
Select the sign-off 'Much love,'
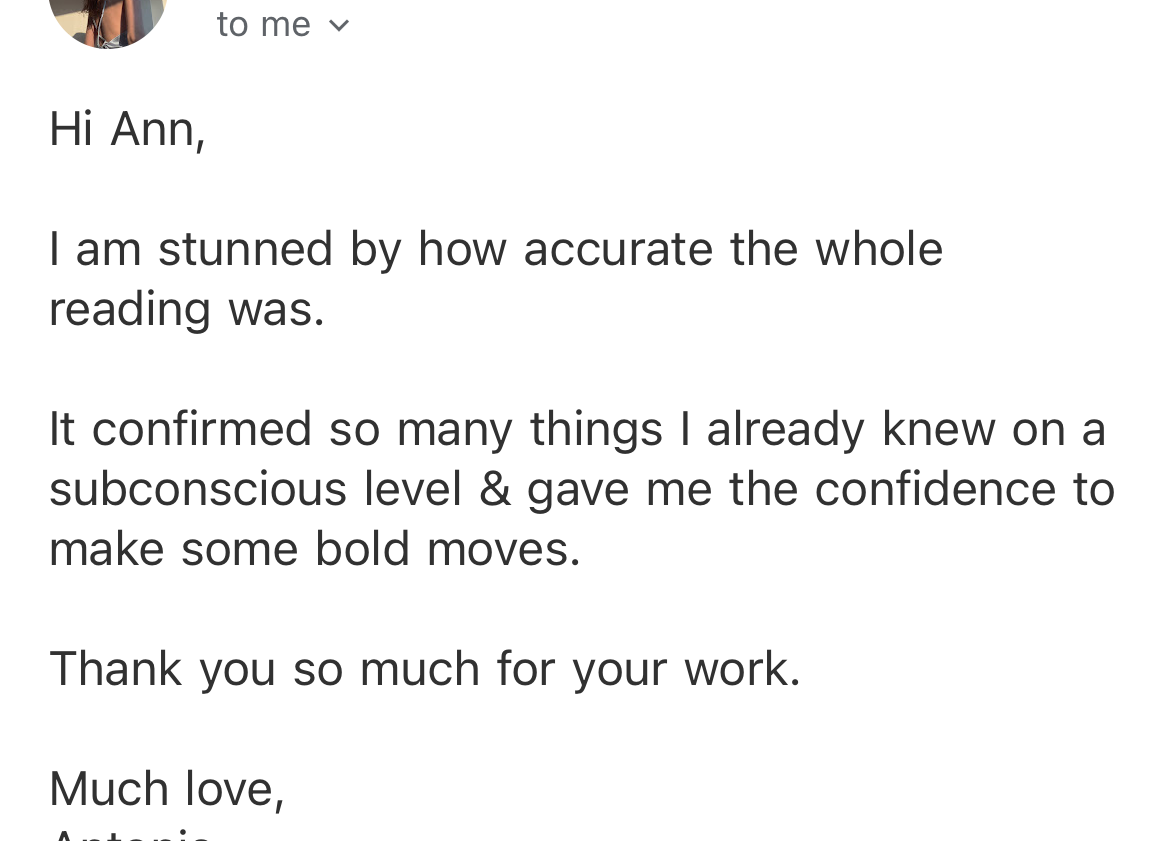pyautogui.click(x=167, y=788)
